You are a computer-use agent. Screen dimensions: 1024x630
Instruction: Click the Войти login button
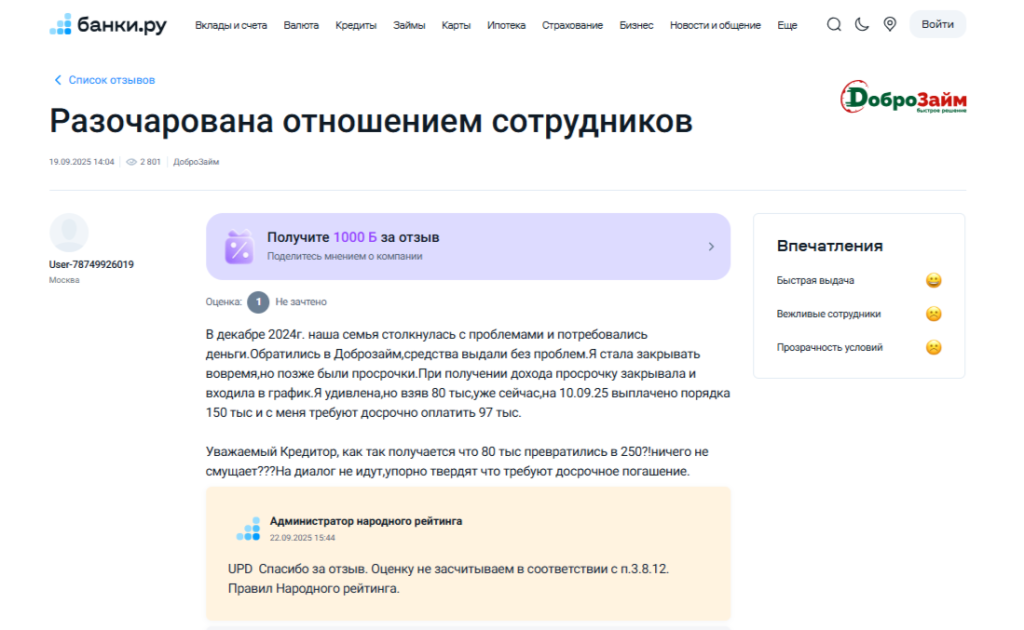(937, 24)
